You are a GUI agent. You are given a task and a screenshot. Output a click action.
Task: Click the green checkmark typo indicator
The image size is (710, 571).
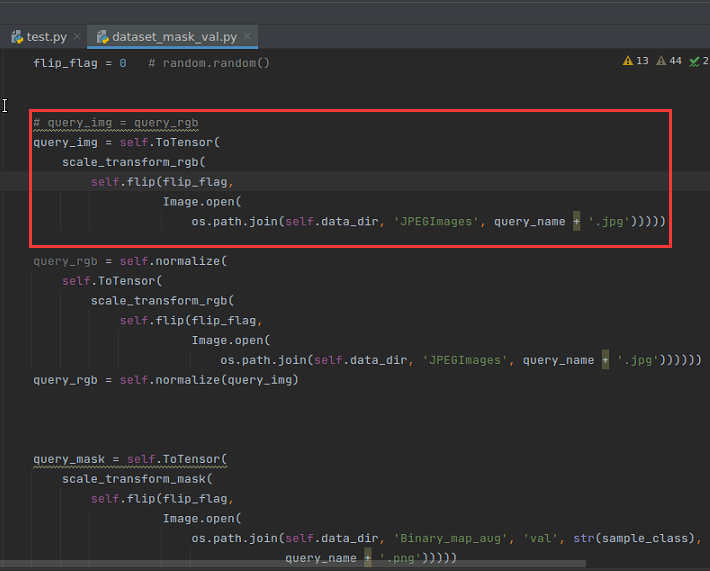point(699,61)
